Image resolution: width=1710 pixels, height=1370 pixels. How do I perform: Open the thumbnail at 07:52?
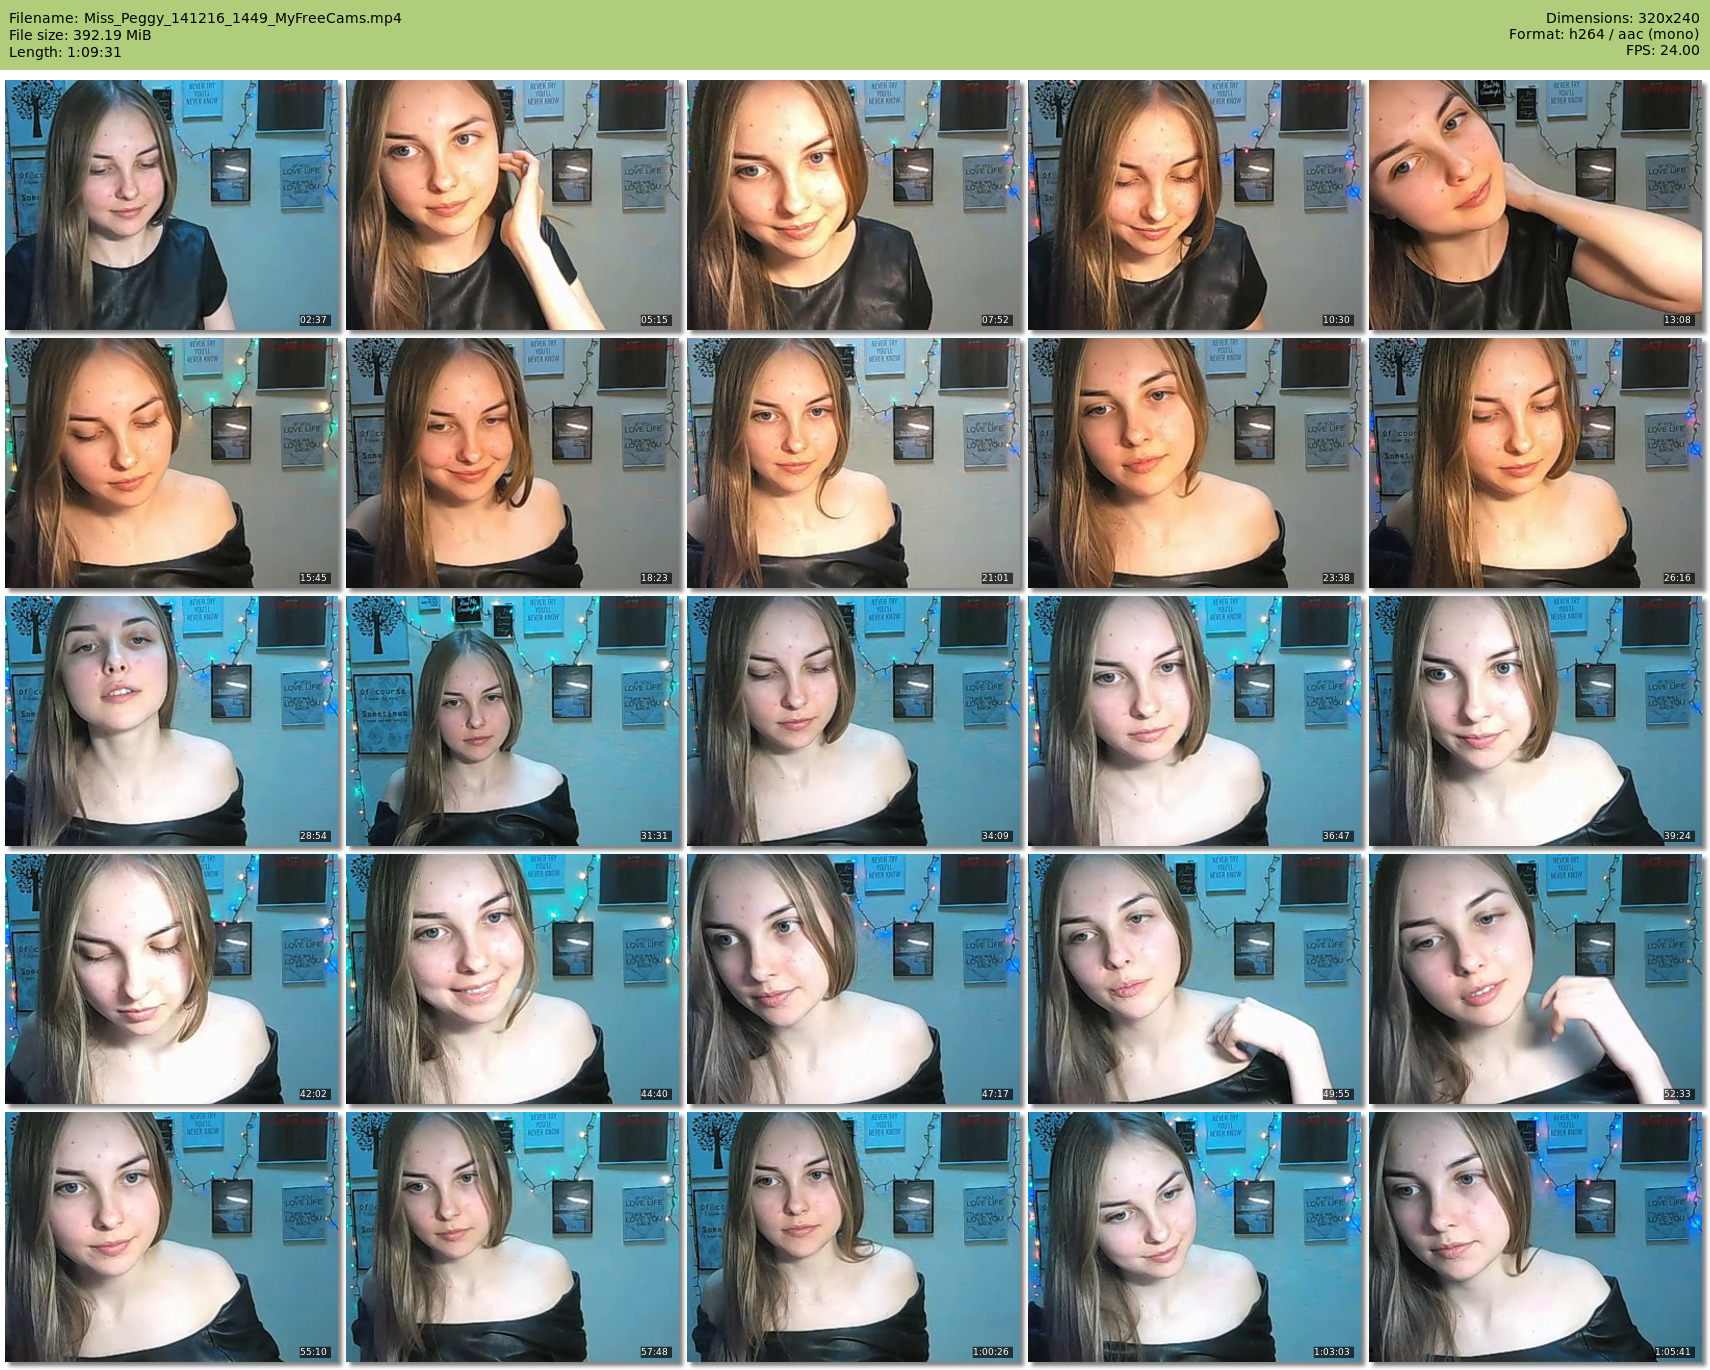(854, 205)
